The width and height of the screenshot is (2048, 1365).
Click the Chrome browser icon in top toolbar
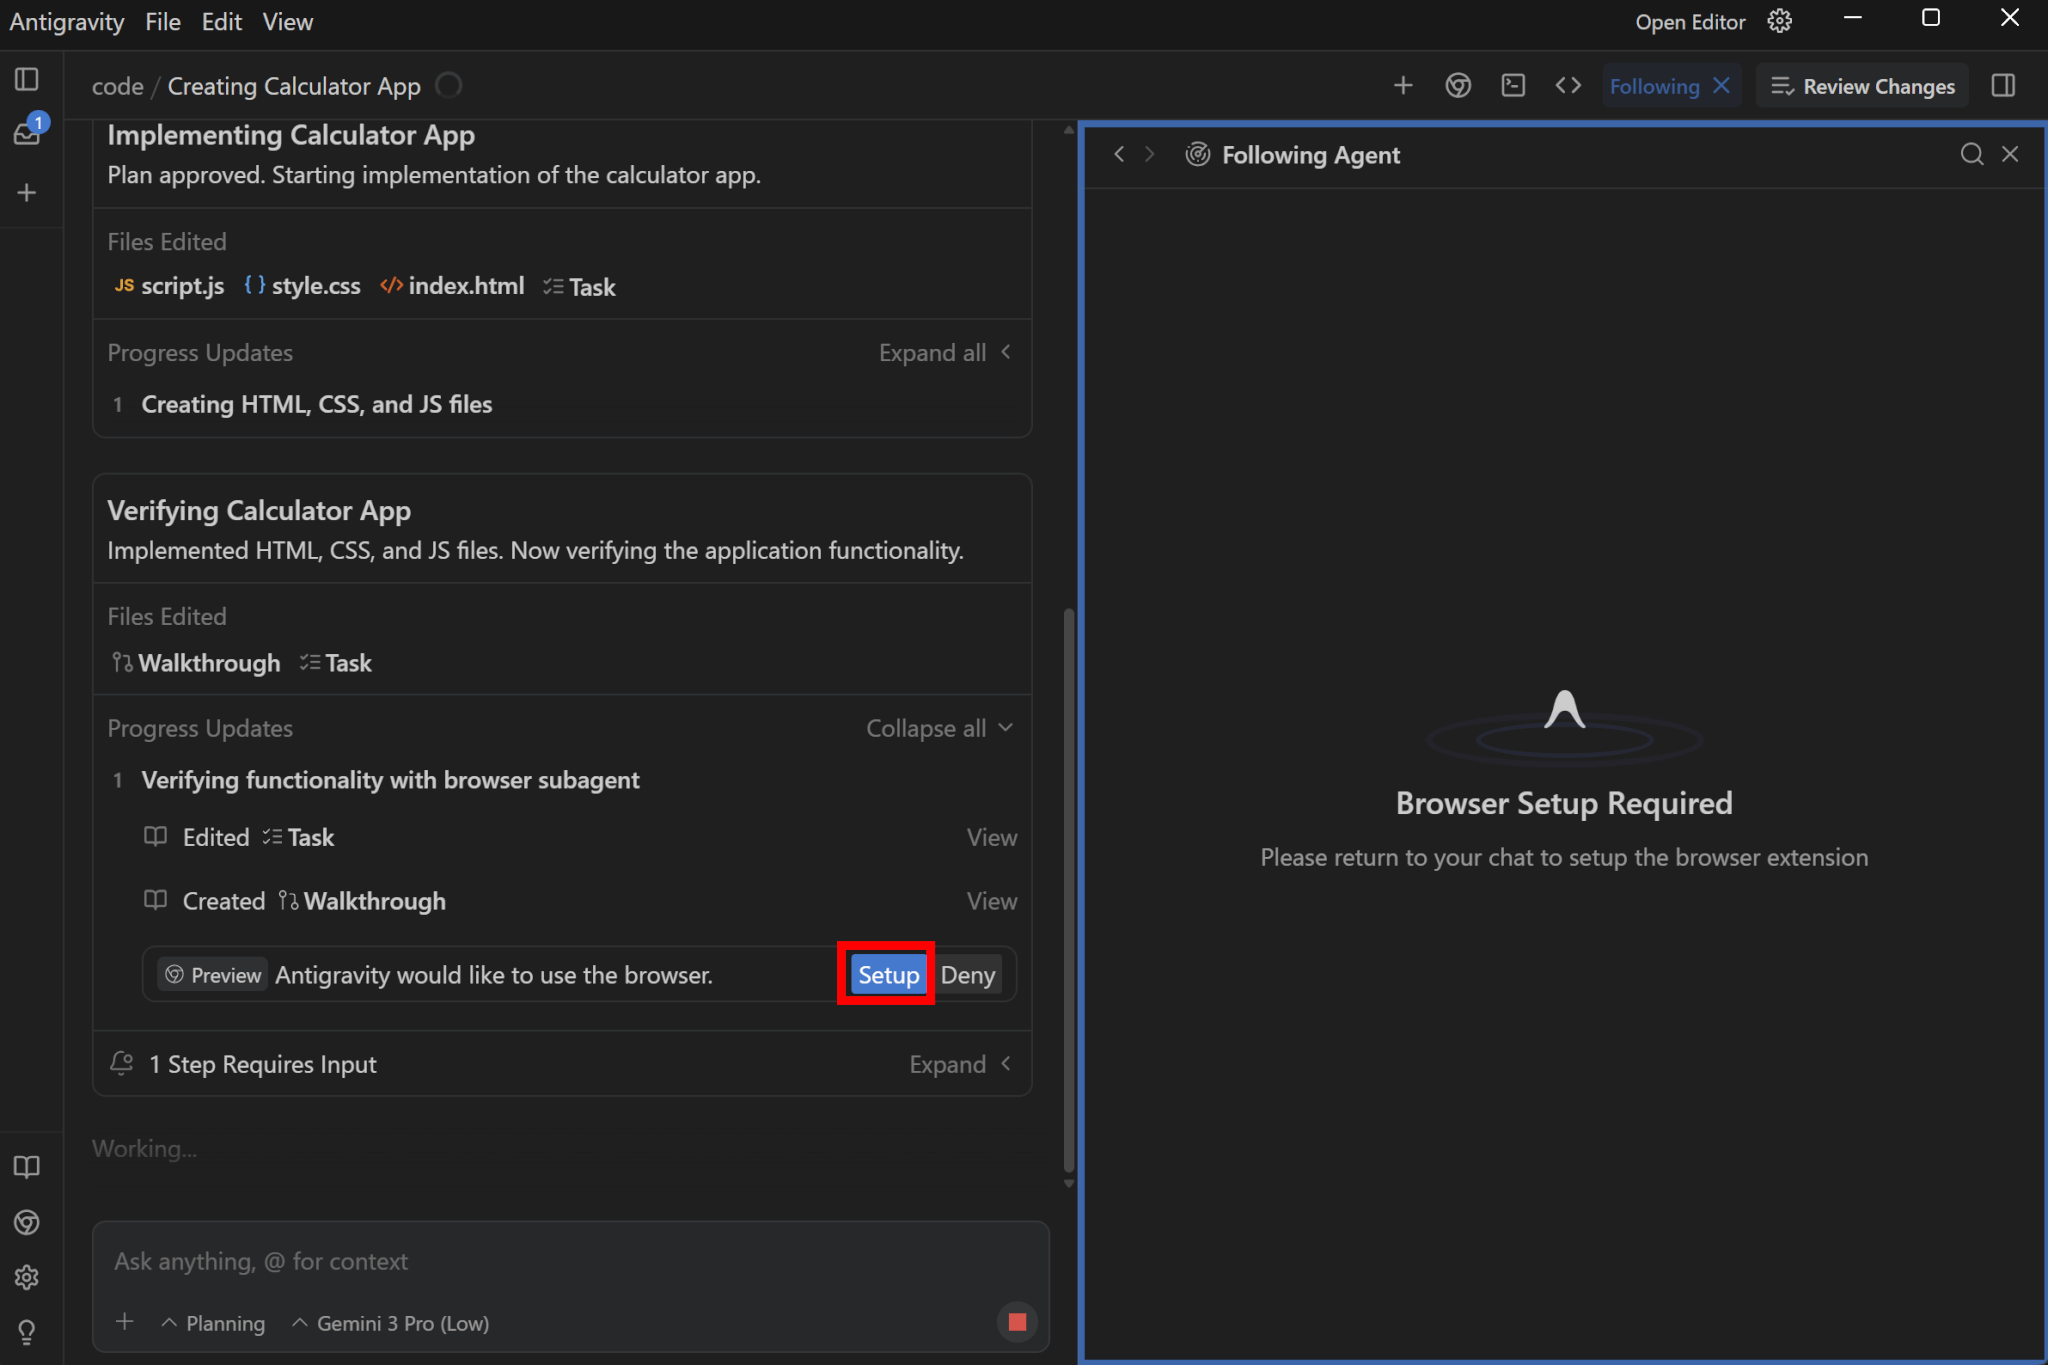pos(1458,86)
